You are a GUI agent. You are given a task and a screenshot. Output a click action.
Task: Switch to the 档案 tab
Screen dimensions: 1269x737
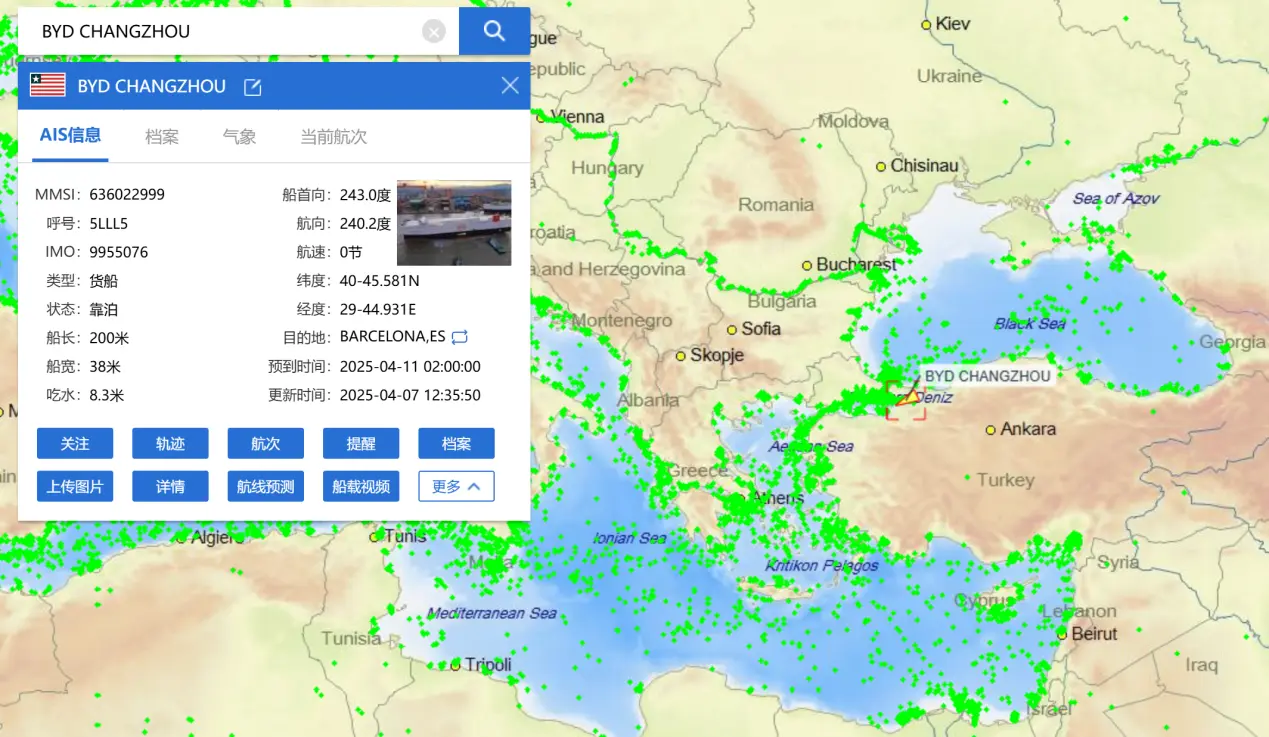click(162, 137)
